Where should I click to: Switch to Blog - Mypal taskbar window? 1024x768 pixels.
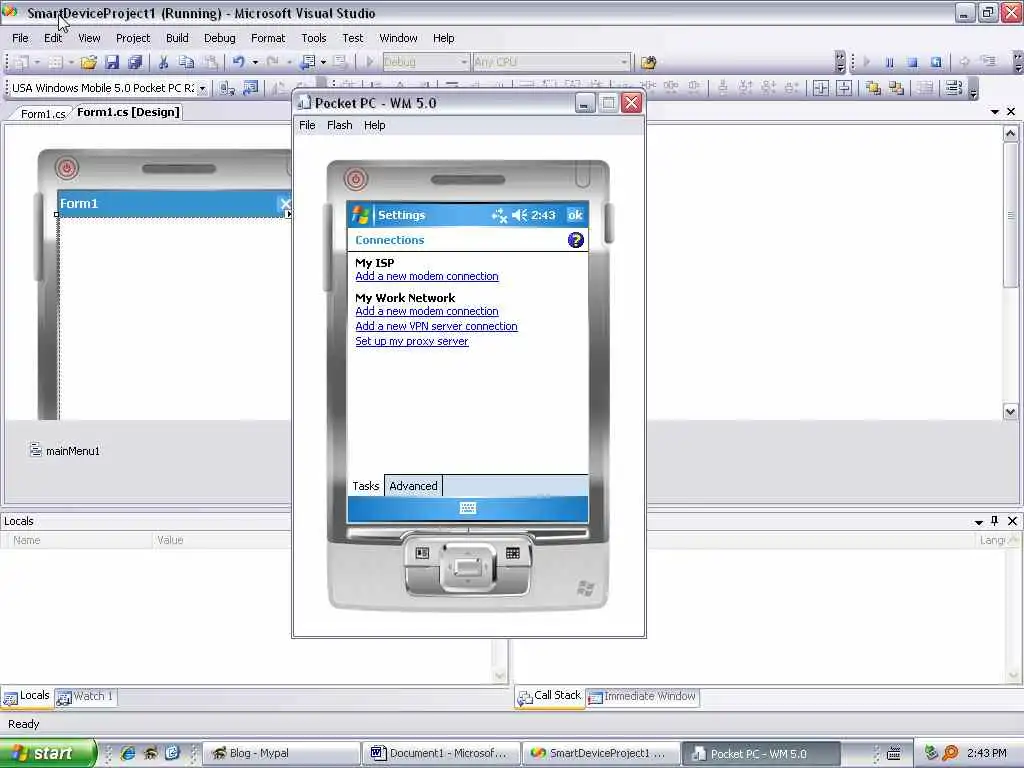click(281, 753)
